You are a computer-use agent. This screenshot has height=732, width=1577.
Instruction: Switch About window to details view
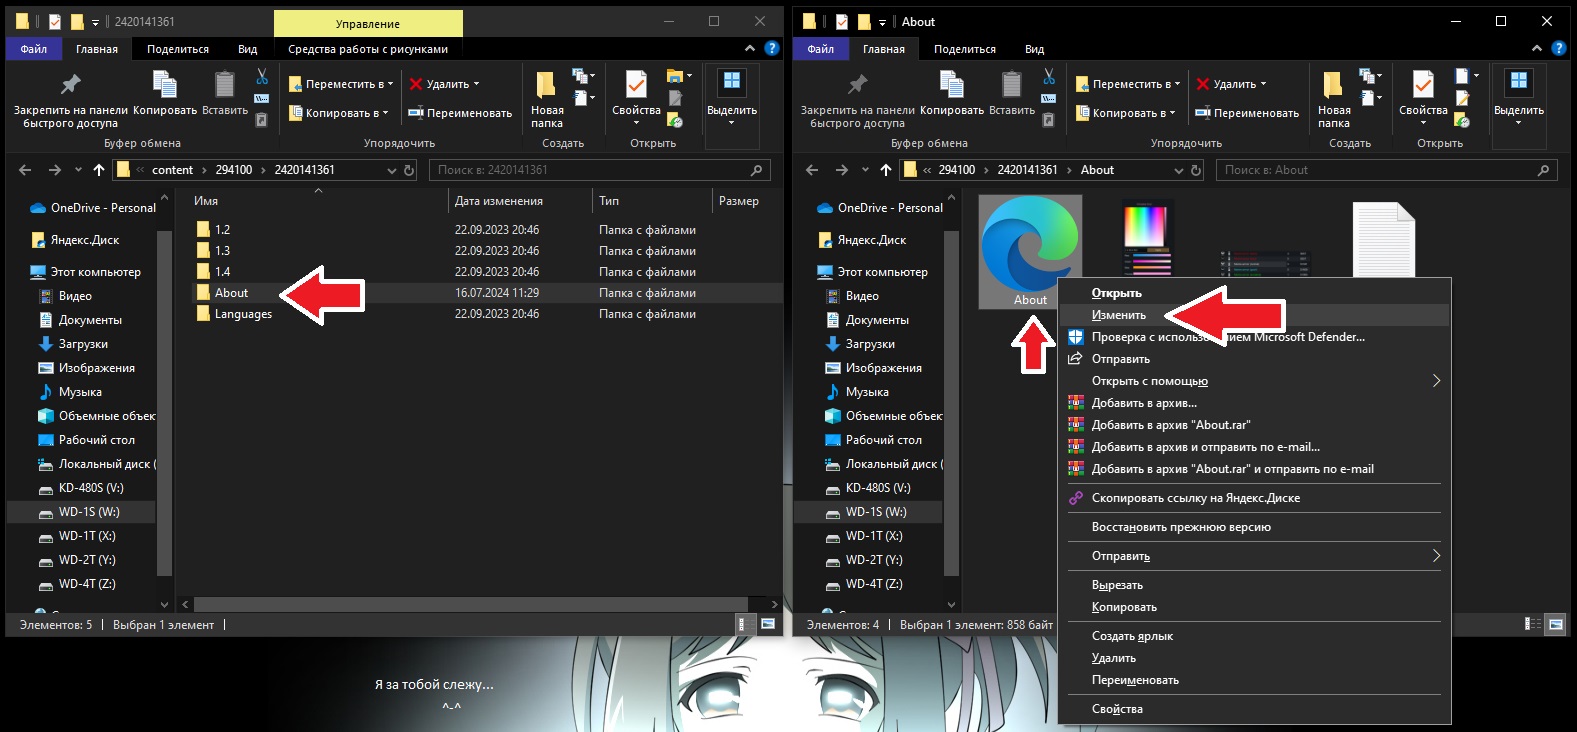click(1532, 624)
